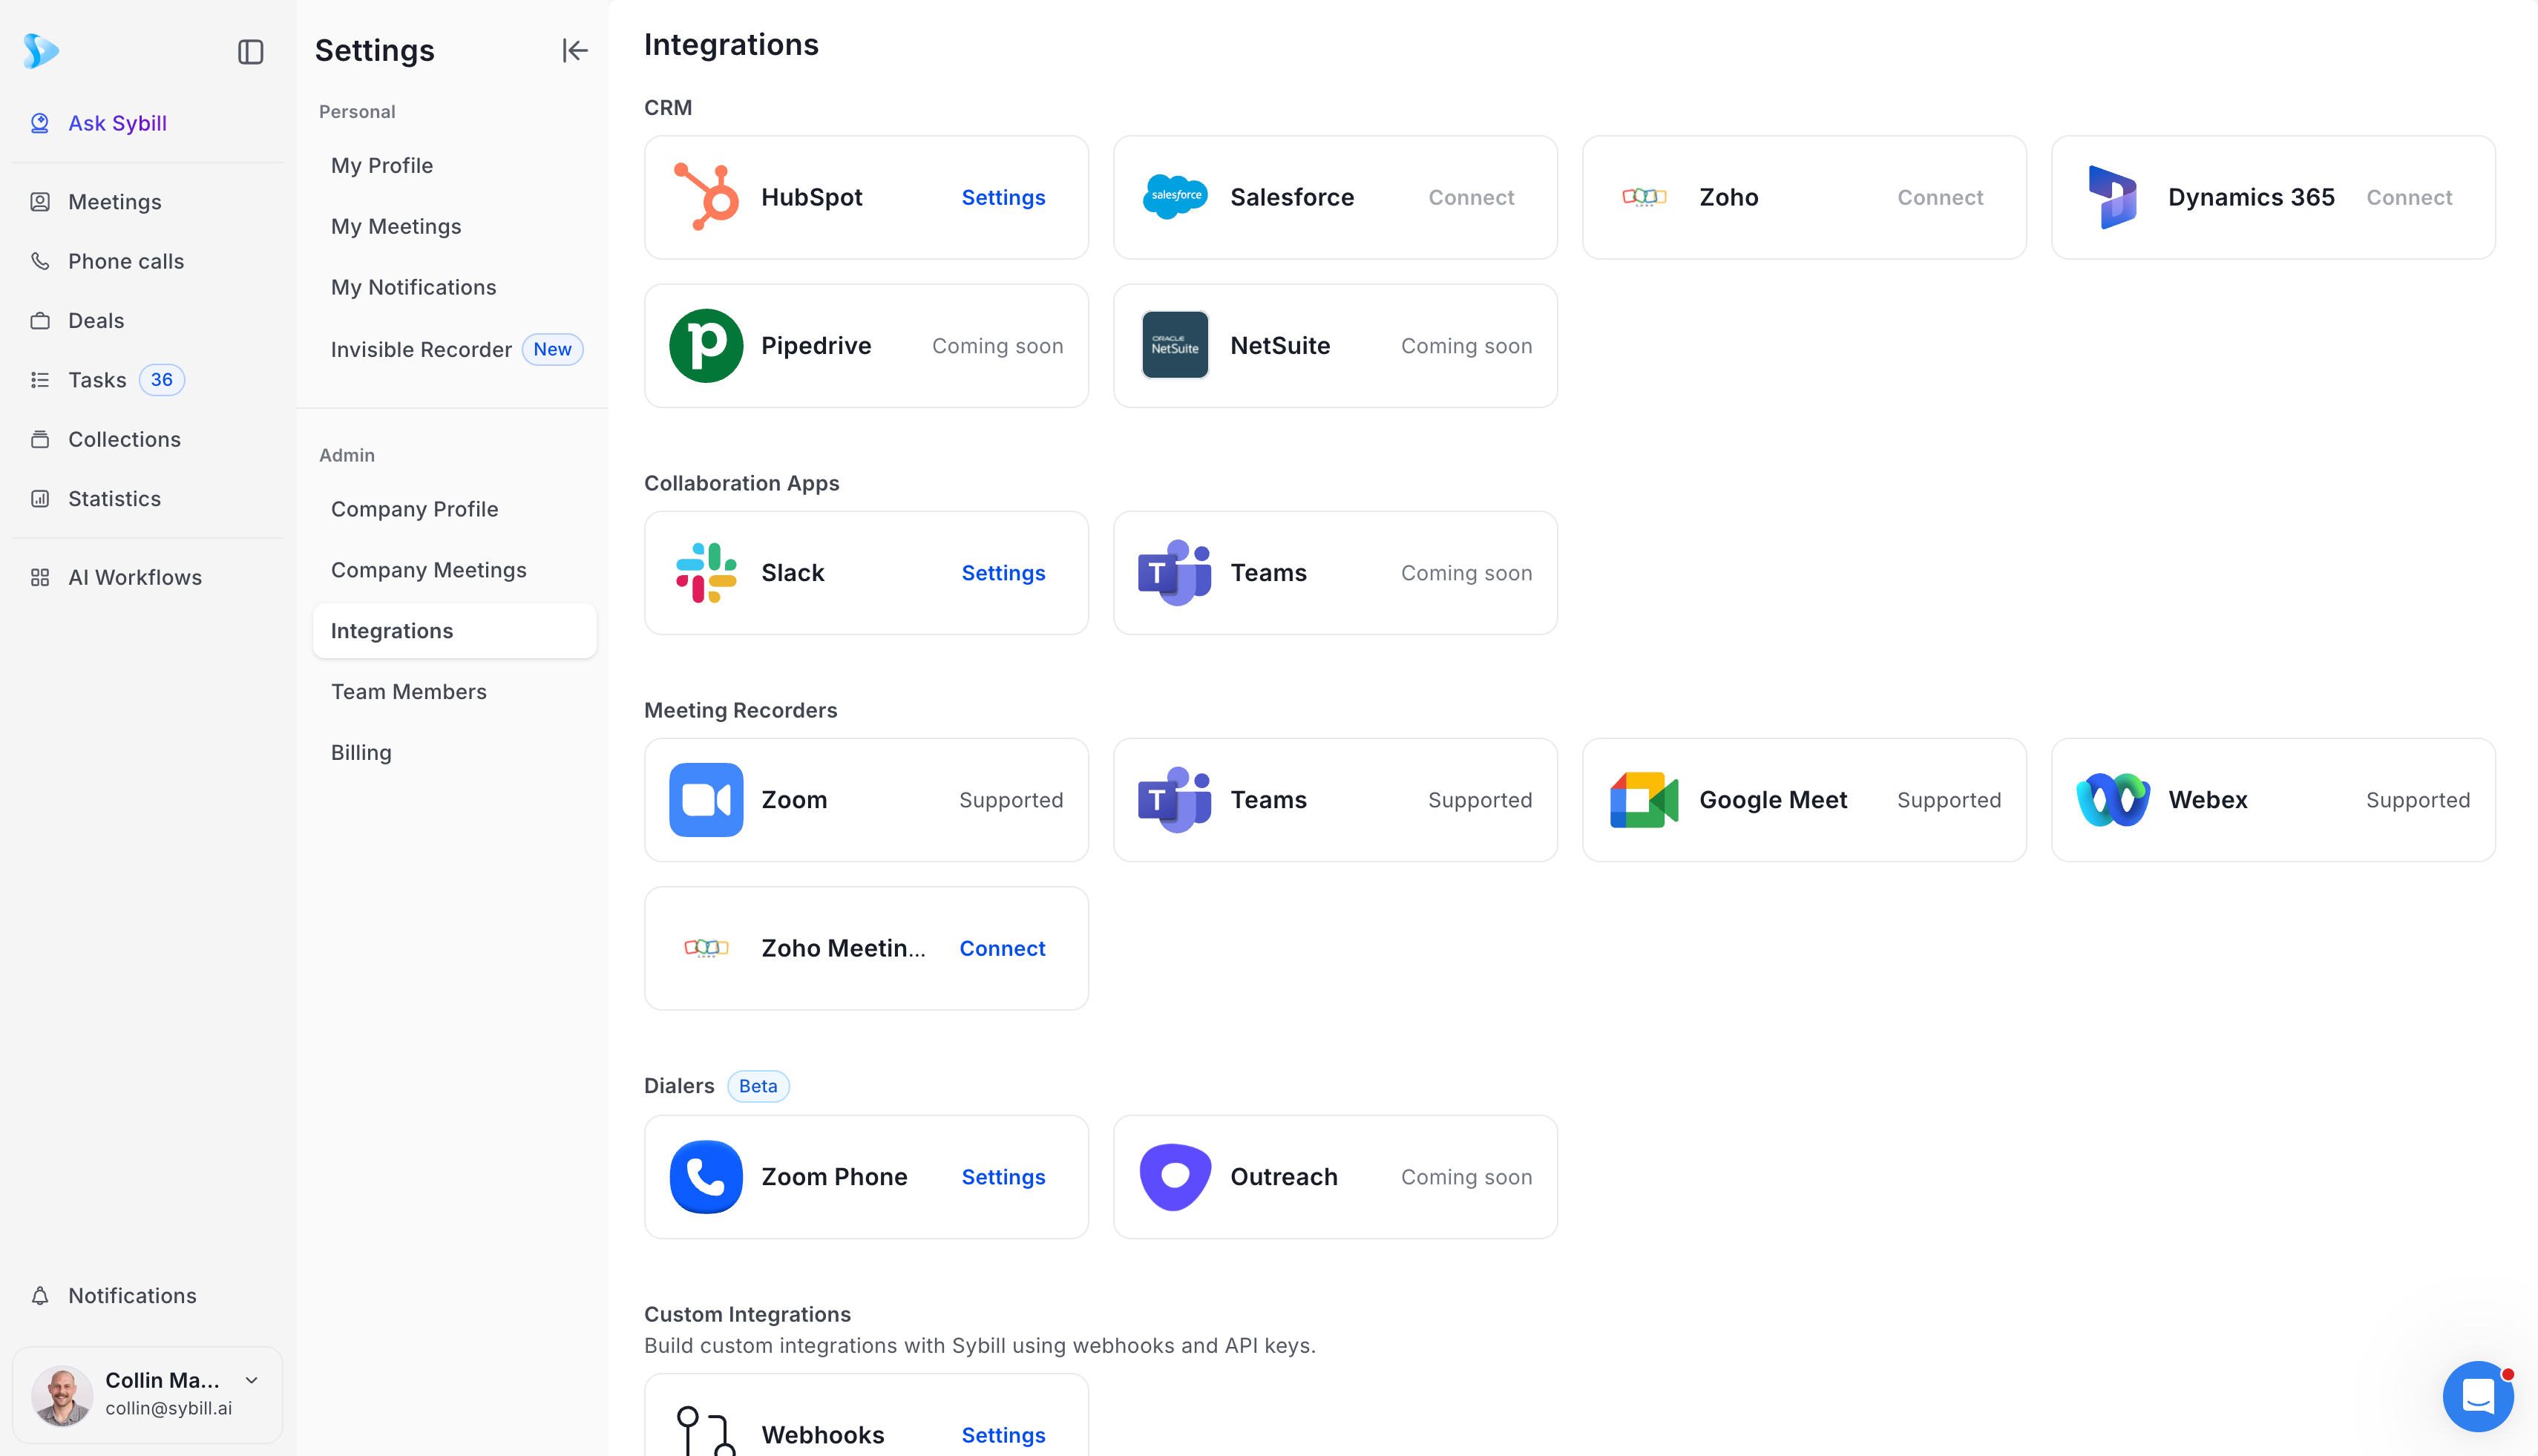Click Webex's Supported status label
The image size is (2538, 1456).
(x=2418, y=800)
